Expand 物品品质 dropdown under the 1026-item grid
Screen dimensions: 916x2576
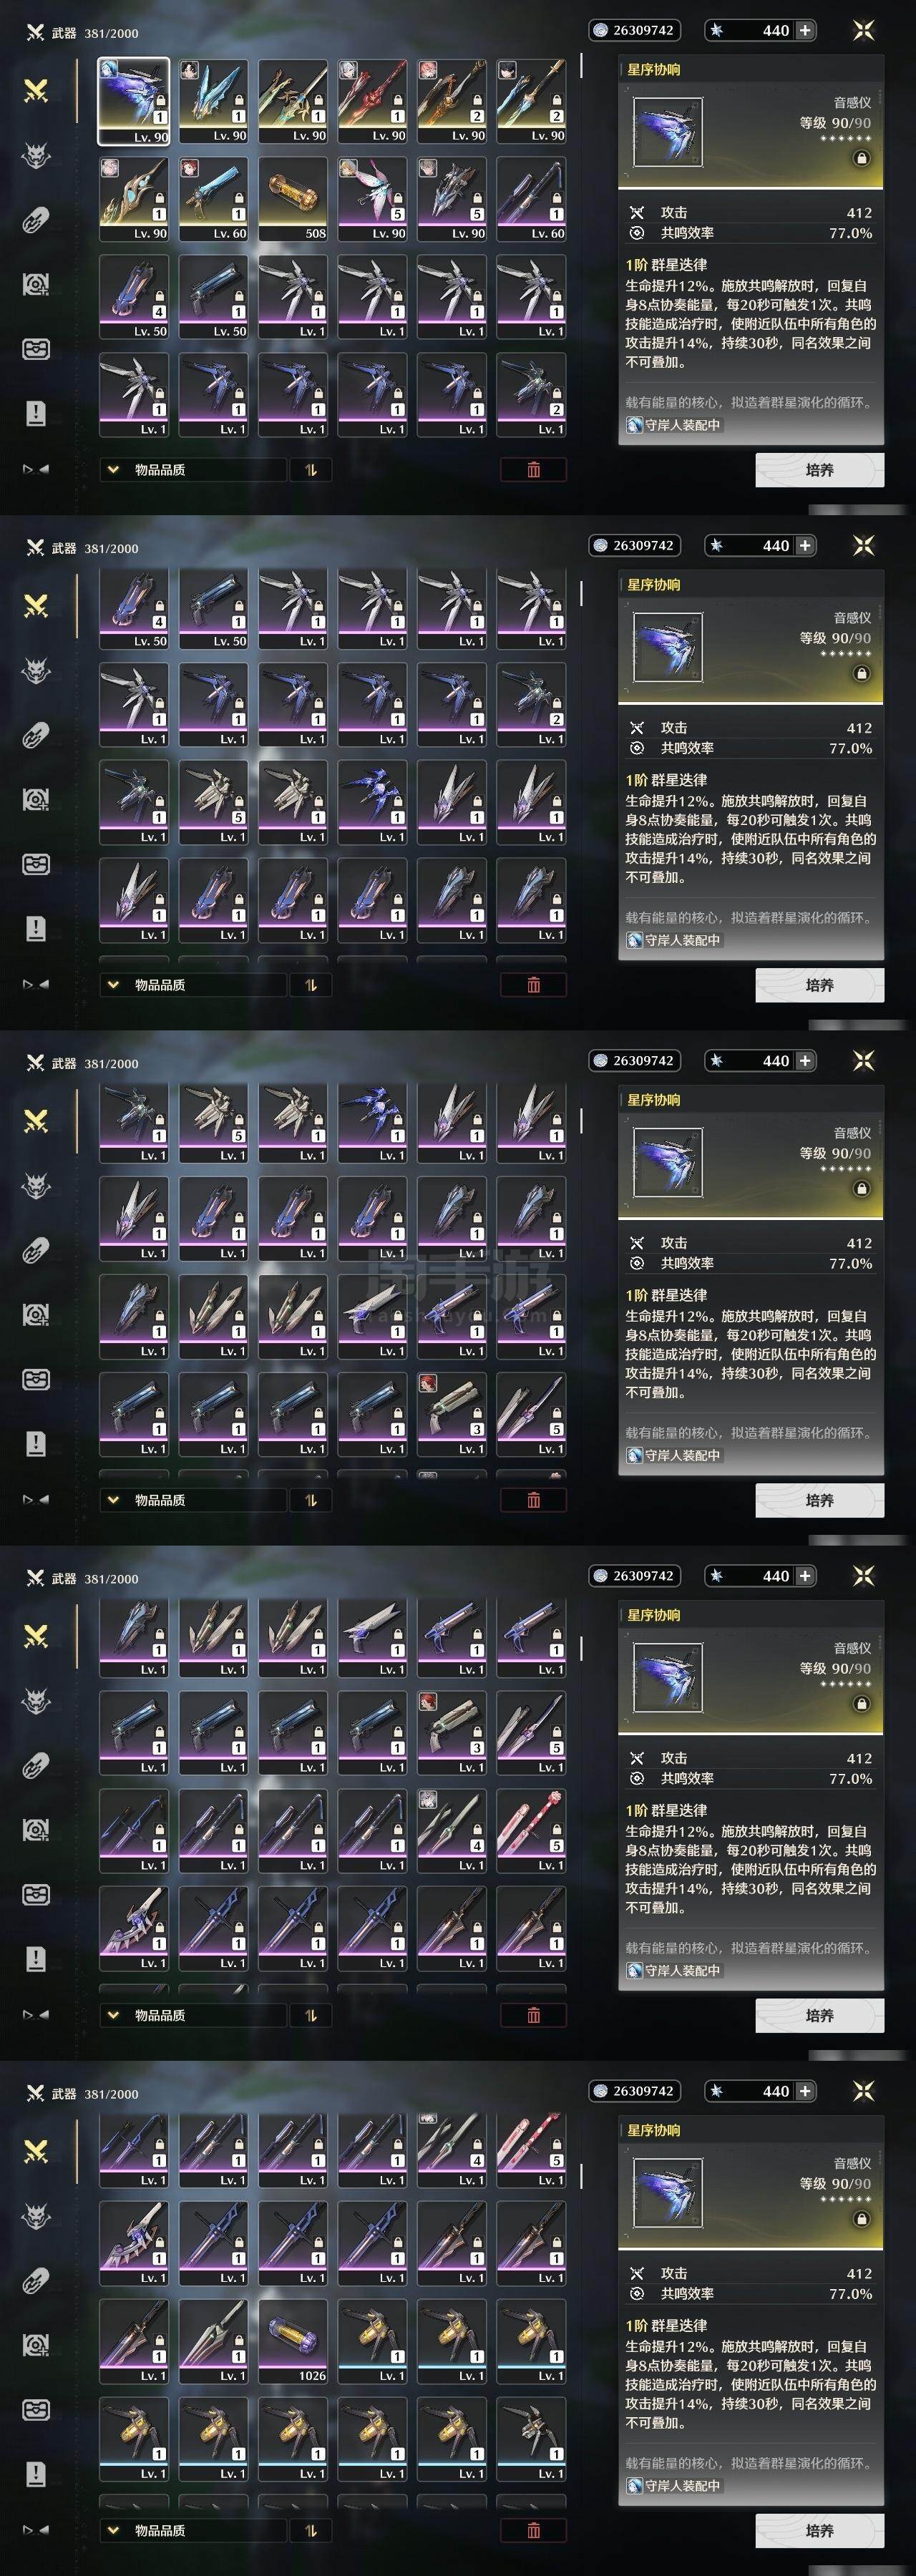point(192,2530)
